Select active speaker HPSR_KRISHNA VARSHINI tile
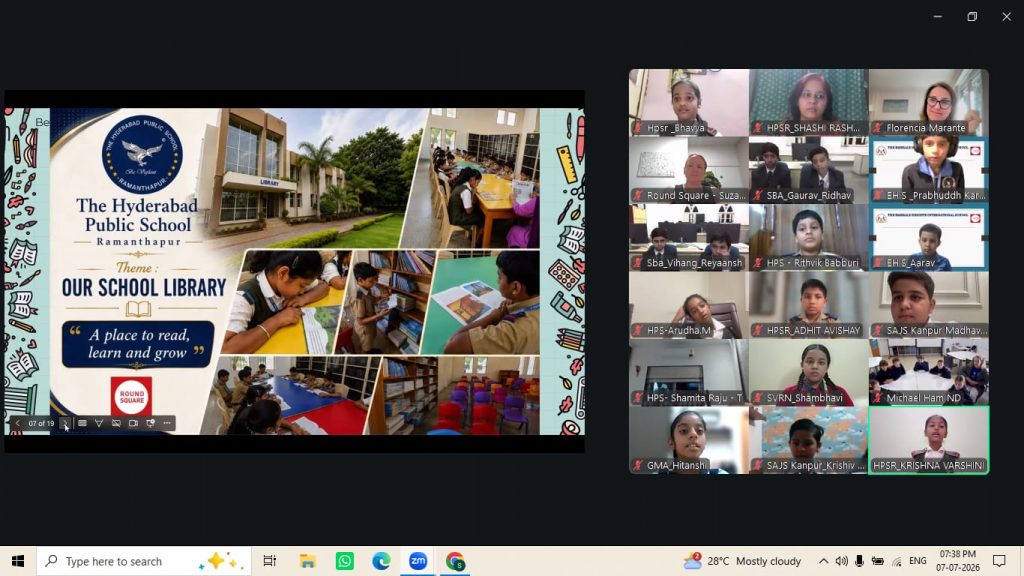1024x576 pixels. 928,440
